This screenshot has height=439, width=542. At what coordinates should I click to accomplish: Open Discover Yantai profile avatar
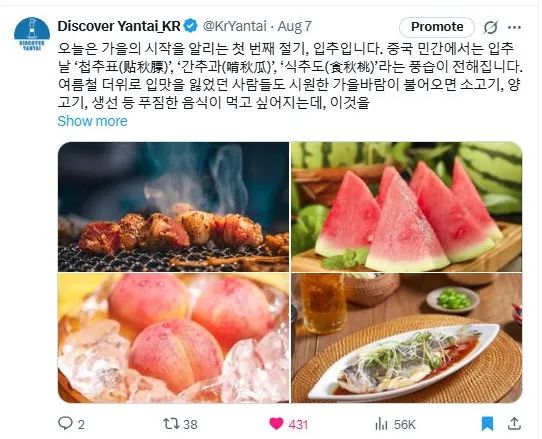coord(32,34)
